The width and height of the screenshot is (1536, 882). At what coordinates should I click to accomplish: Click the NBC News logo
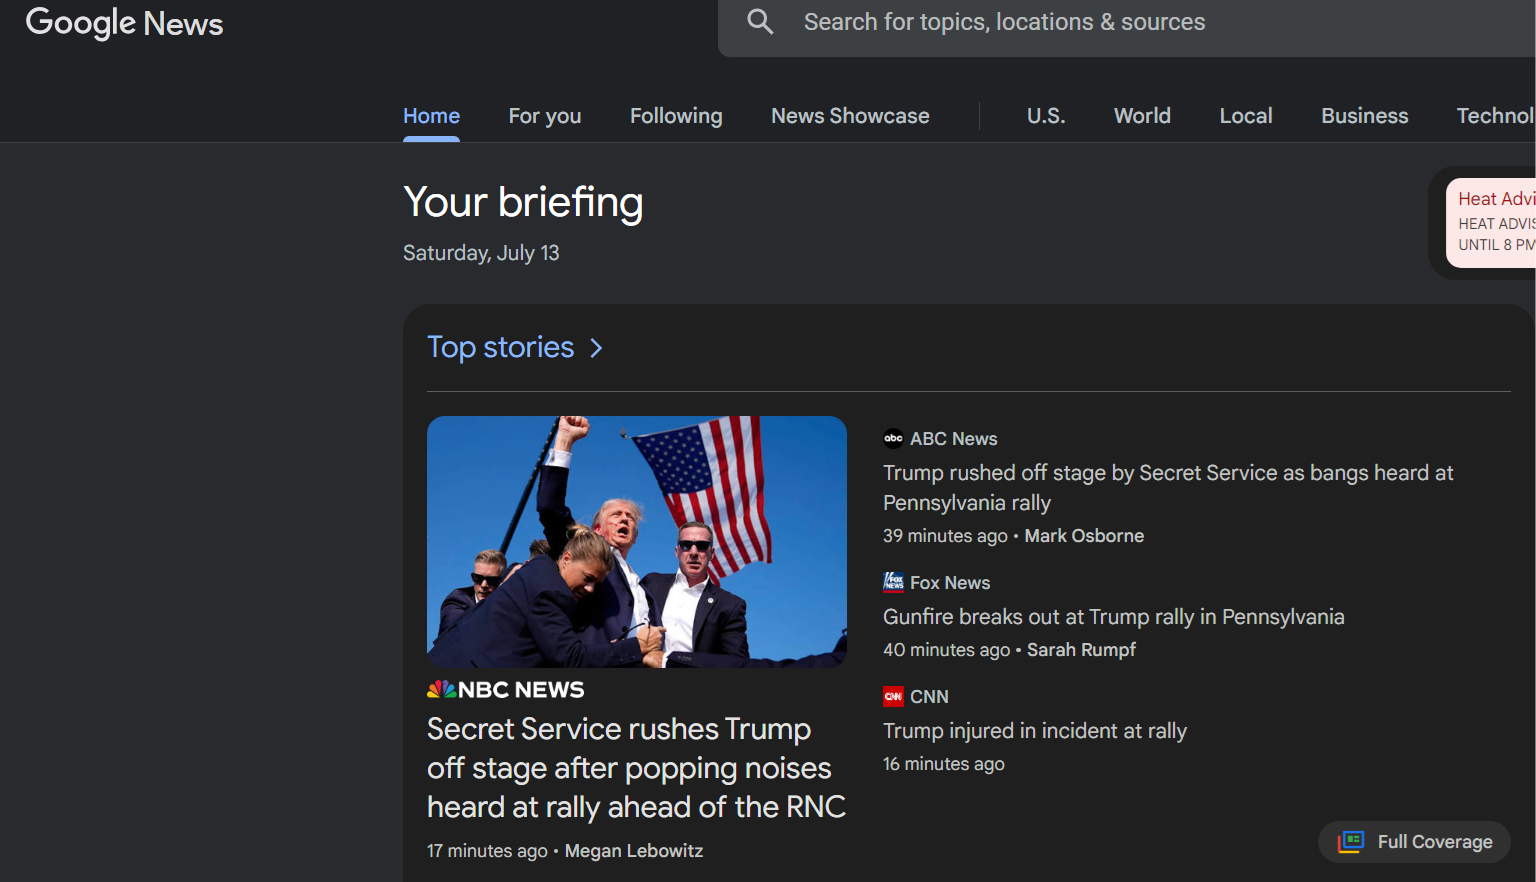click(x=506, y=690)
